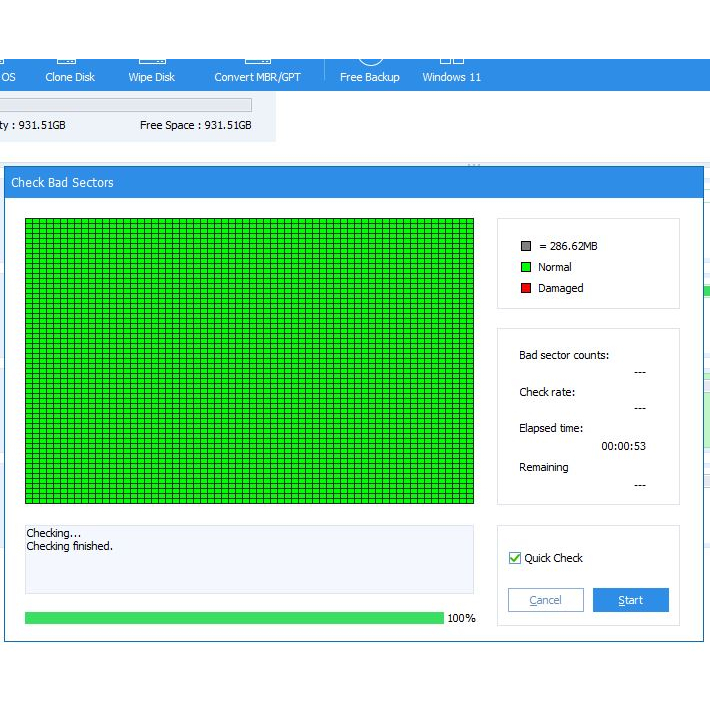Click the Elapsed time value 00:00:53
The image size is (710, 710).
click(623, 446)
